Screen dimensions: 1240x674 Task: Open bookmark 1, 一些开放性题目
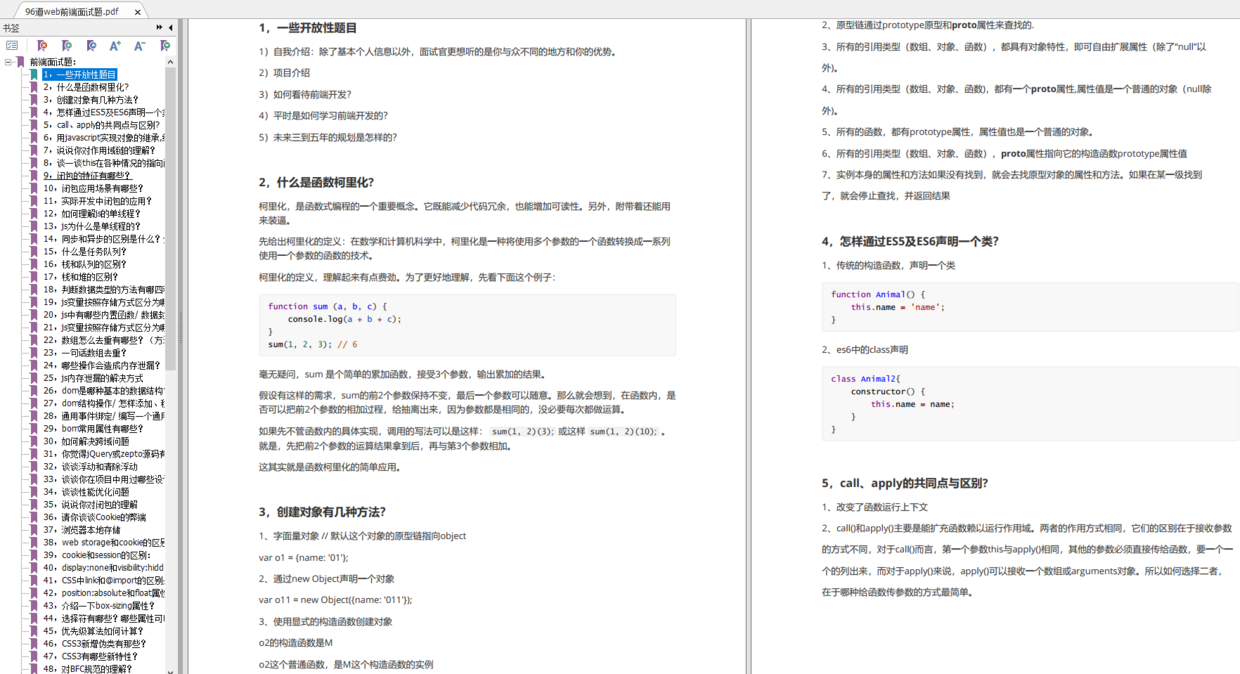coord(79,75)
